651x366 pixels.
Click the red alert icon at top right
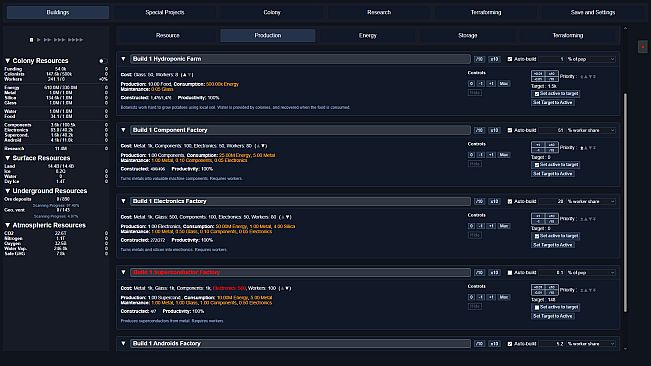pyautogui.click(x=643, y=46)
